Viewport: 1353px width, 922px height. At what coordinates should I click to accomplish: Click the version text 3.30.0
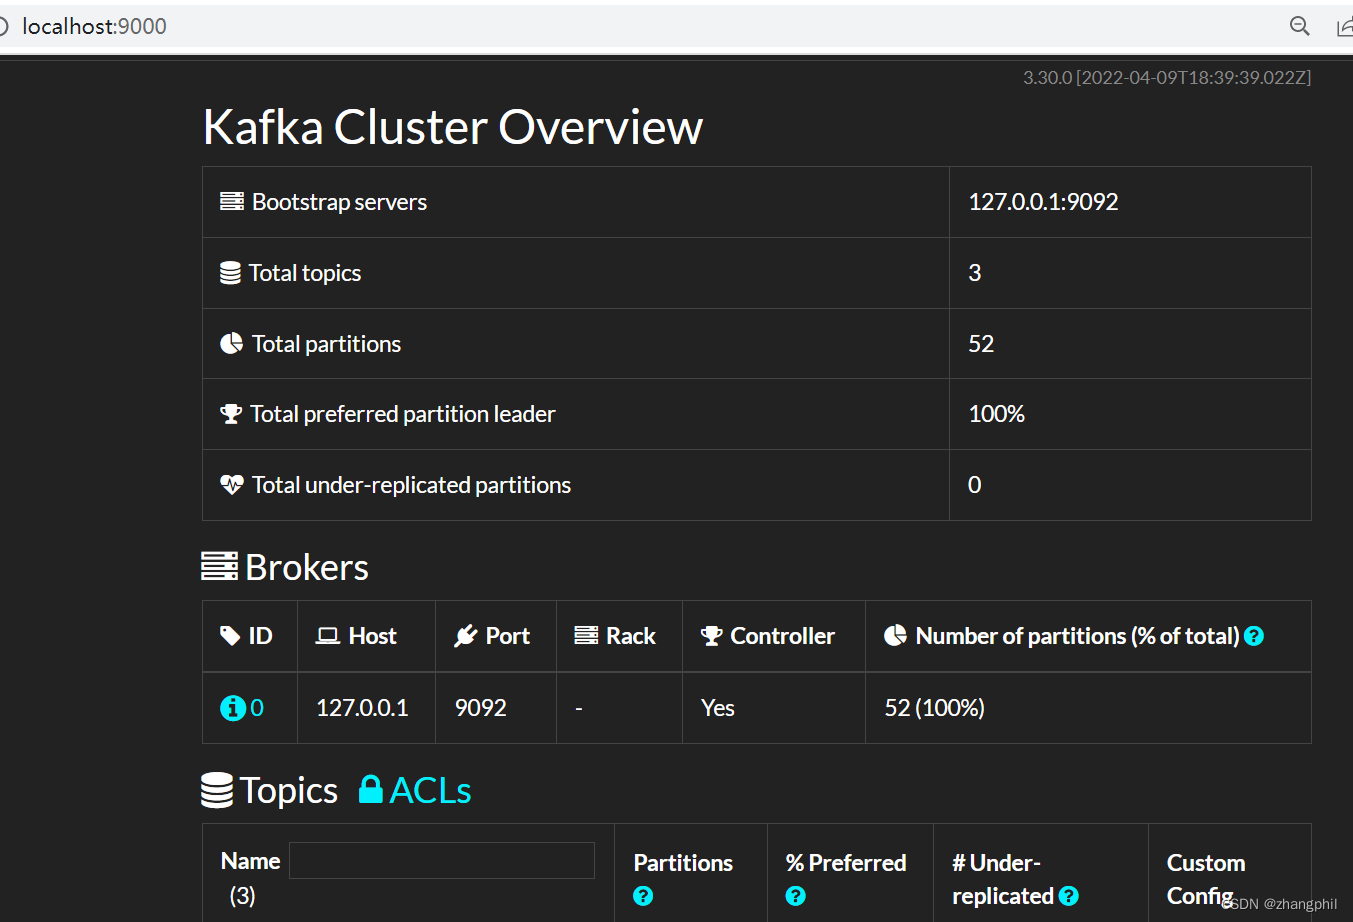pos(1047,77)
